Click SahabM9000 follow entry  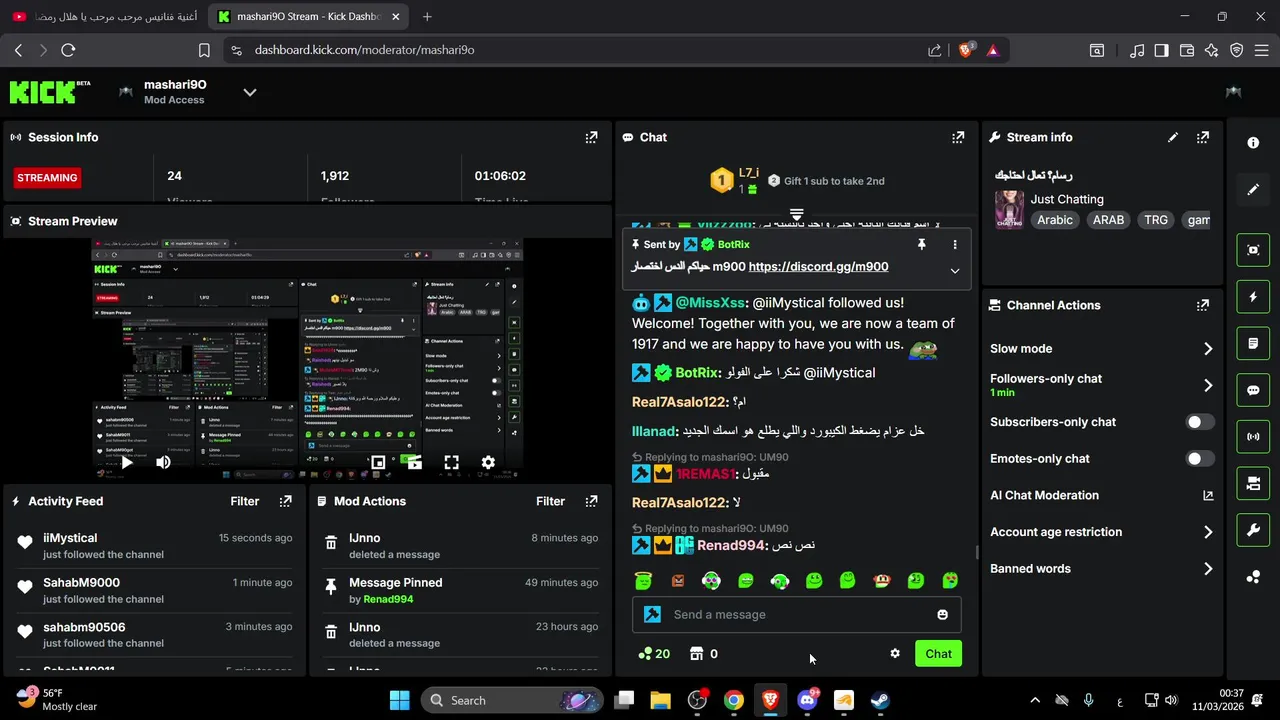coord(153,590)
